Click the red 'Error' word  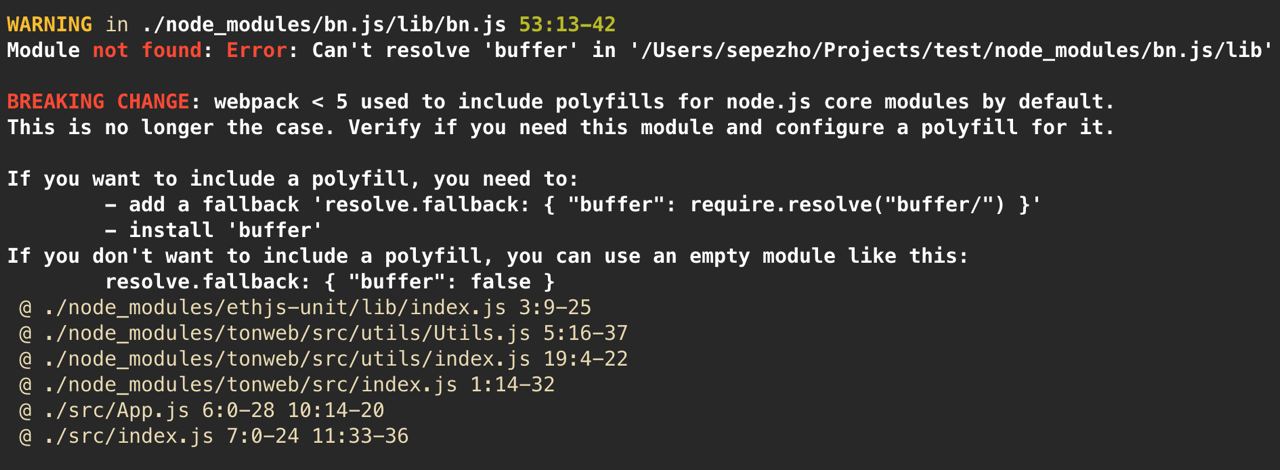pyautogui.click(x=257, y=50)
